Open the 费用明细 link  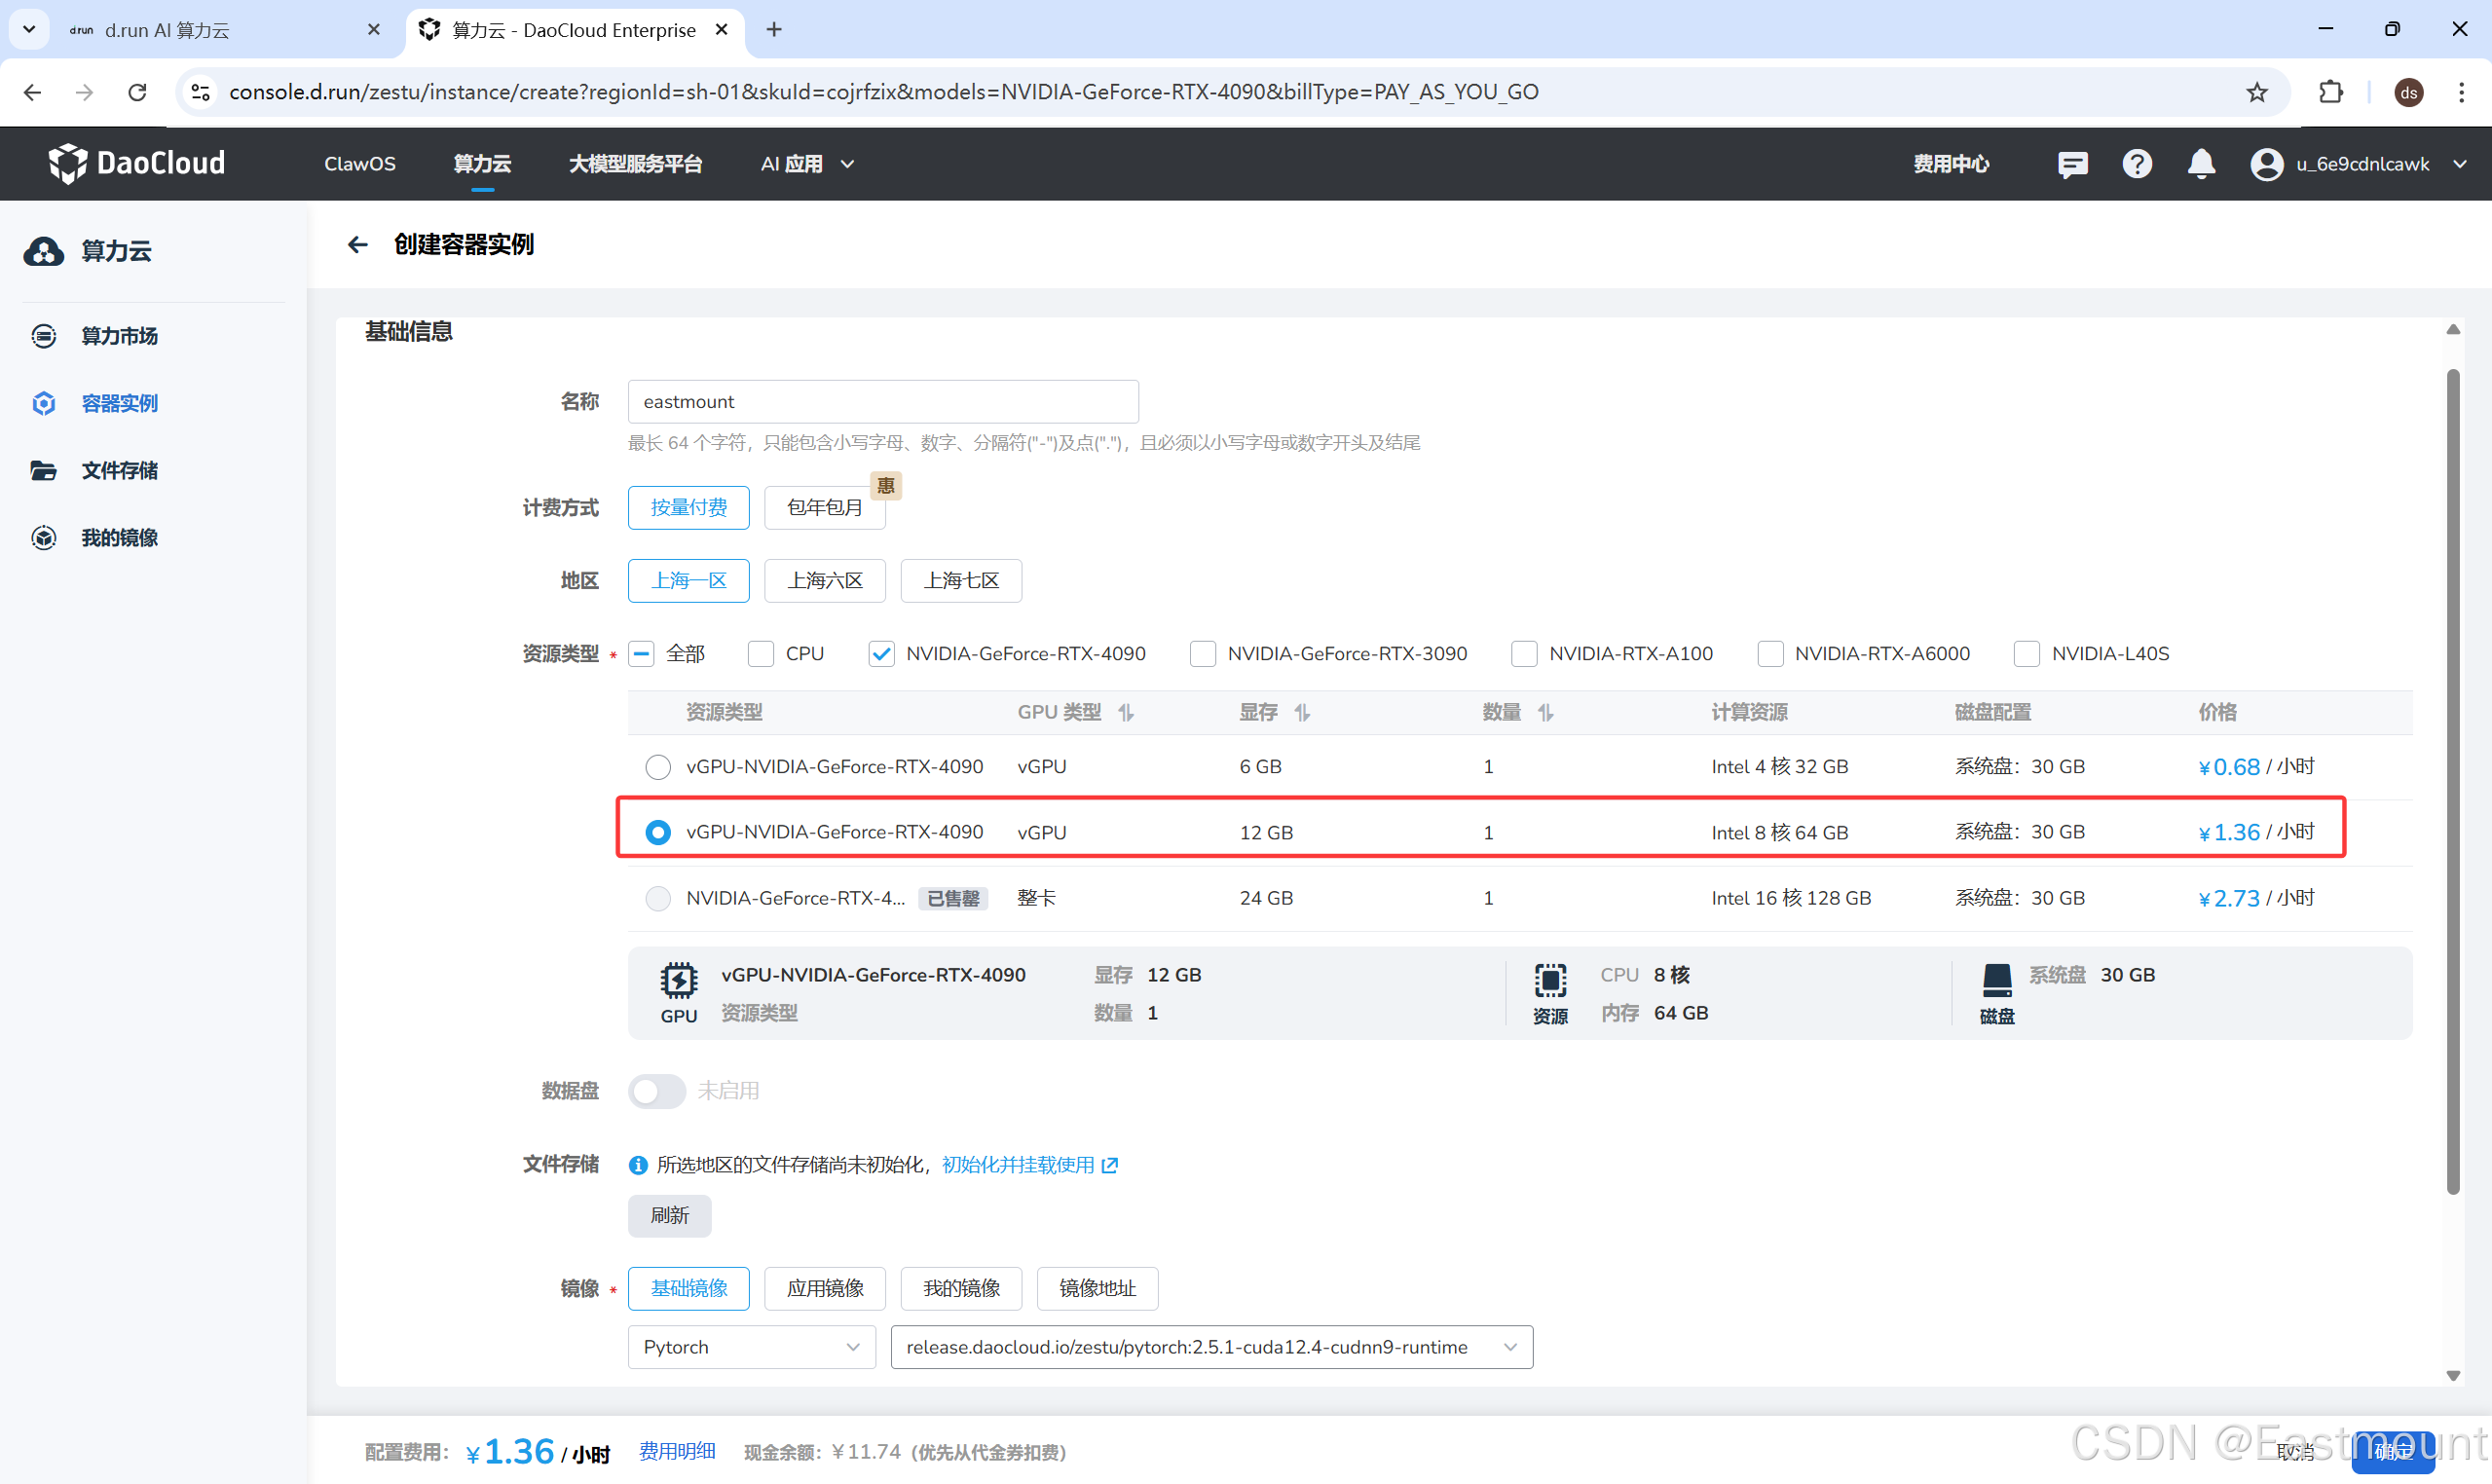[x=677, y=1452]
